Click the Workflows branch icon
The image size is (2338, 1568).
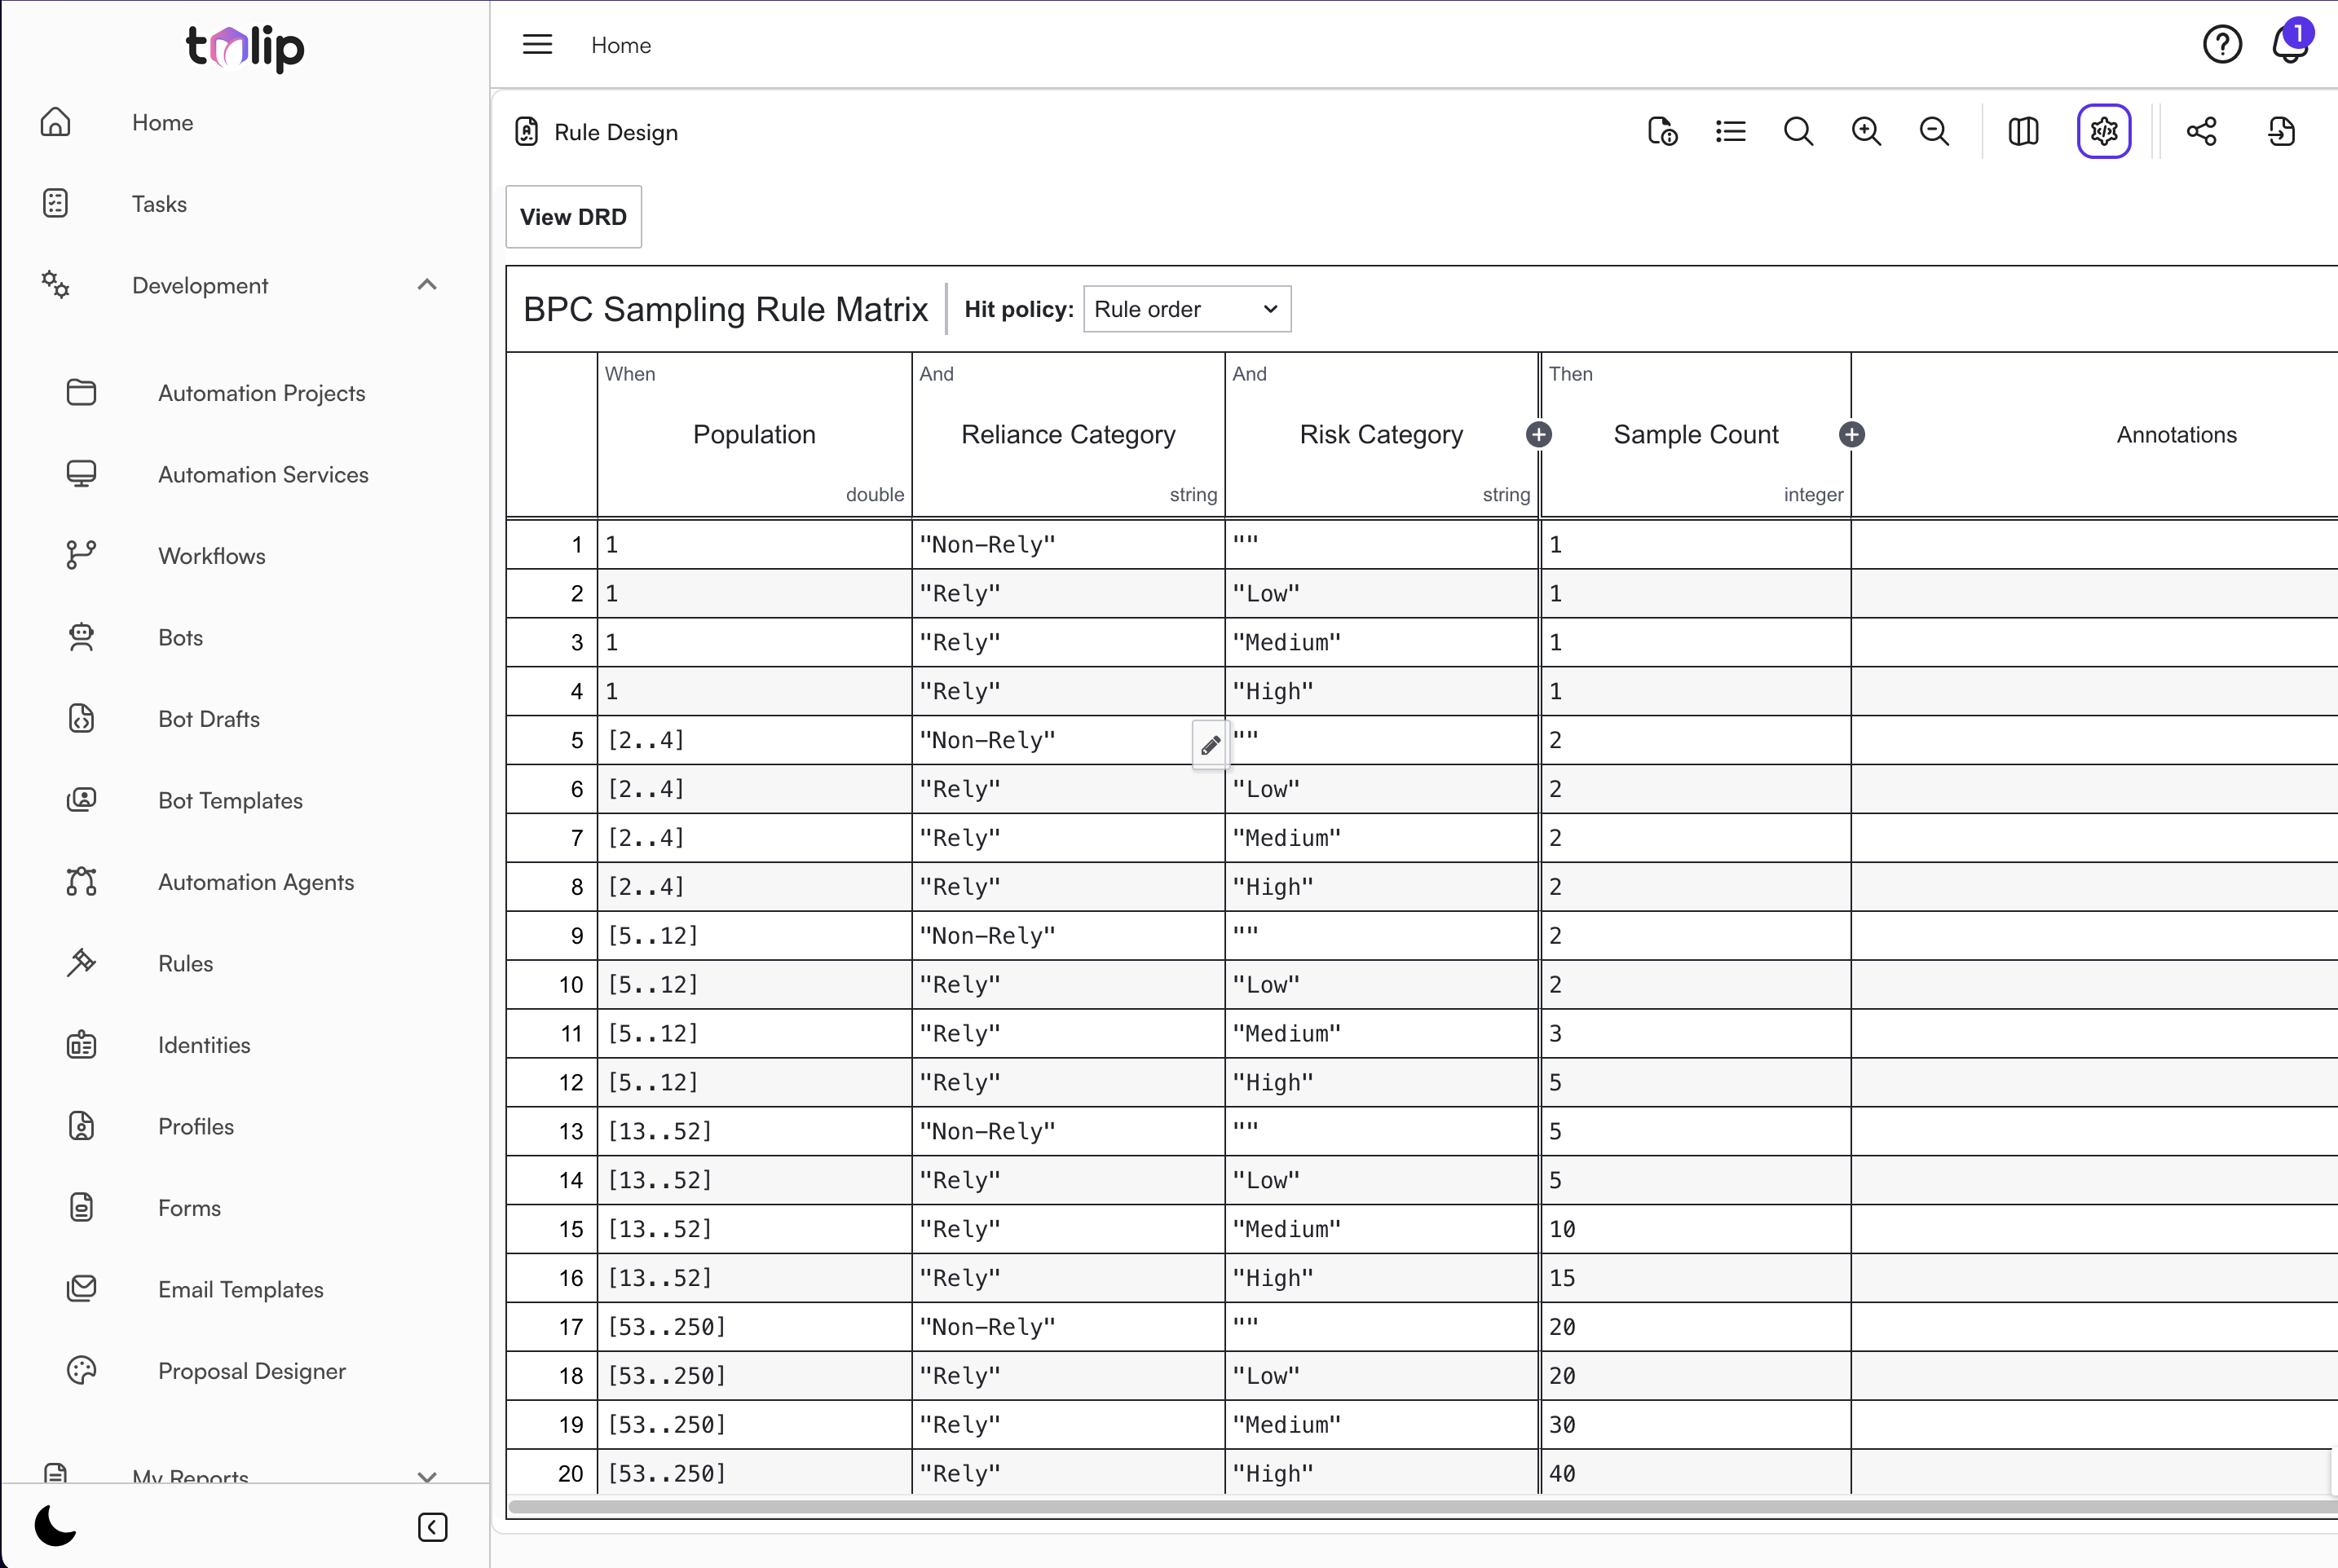pos(81,556)
